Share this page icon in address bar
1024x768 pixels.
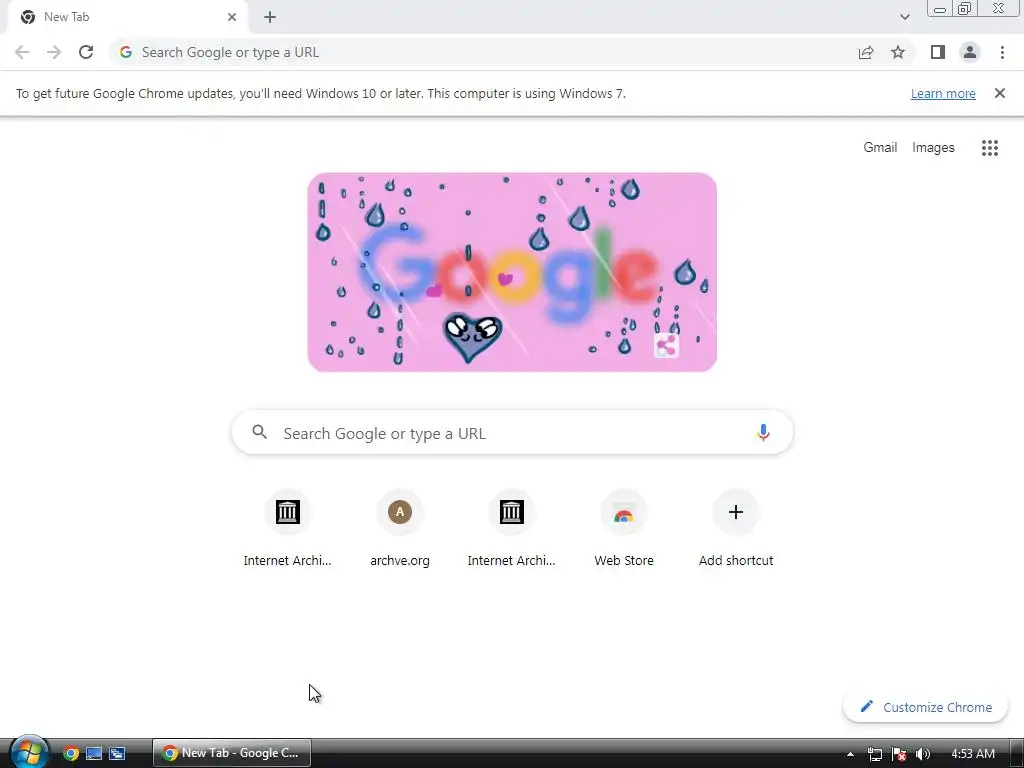coord(866,52)
